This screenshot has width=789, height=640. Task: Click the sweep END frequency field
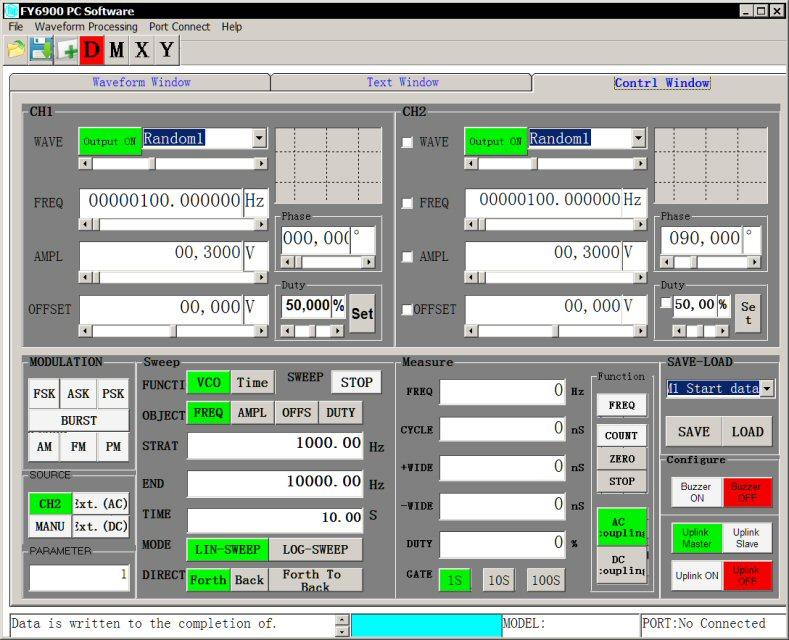point(275,483)
